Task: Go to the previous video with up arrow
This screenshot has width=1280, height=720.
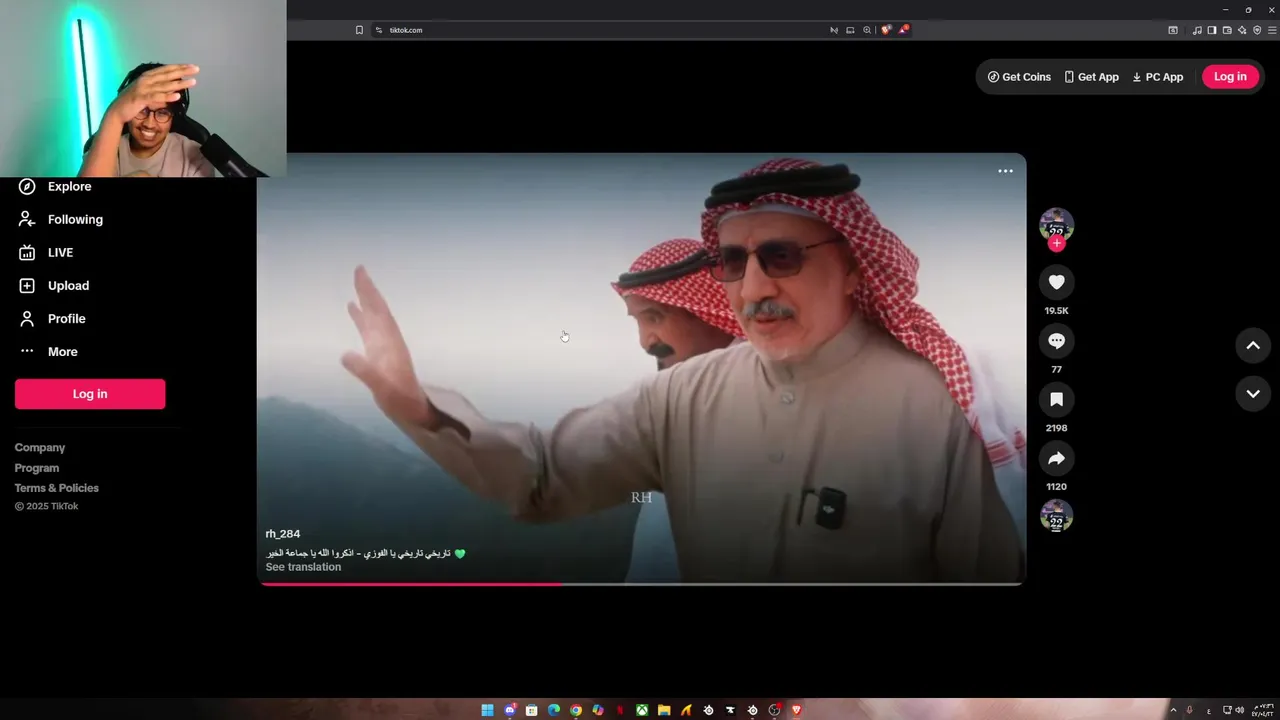Action: 1253,345
